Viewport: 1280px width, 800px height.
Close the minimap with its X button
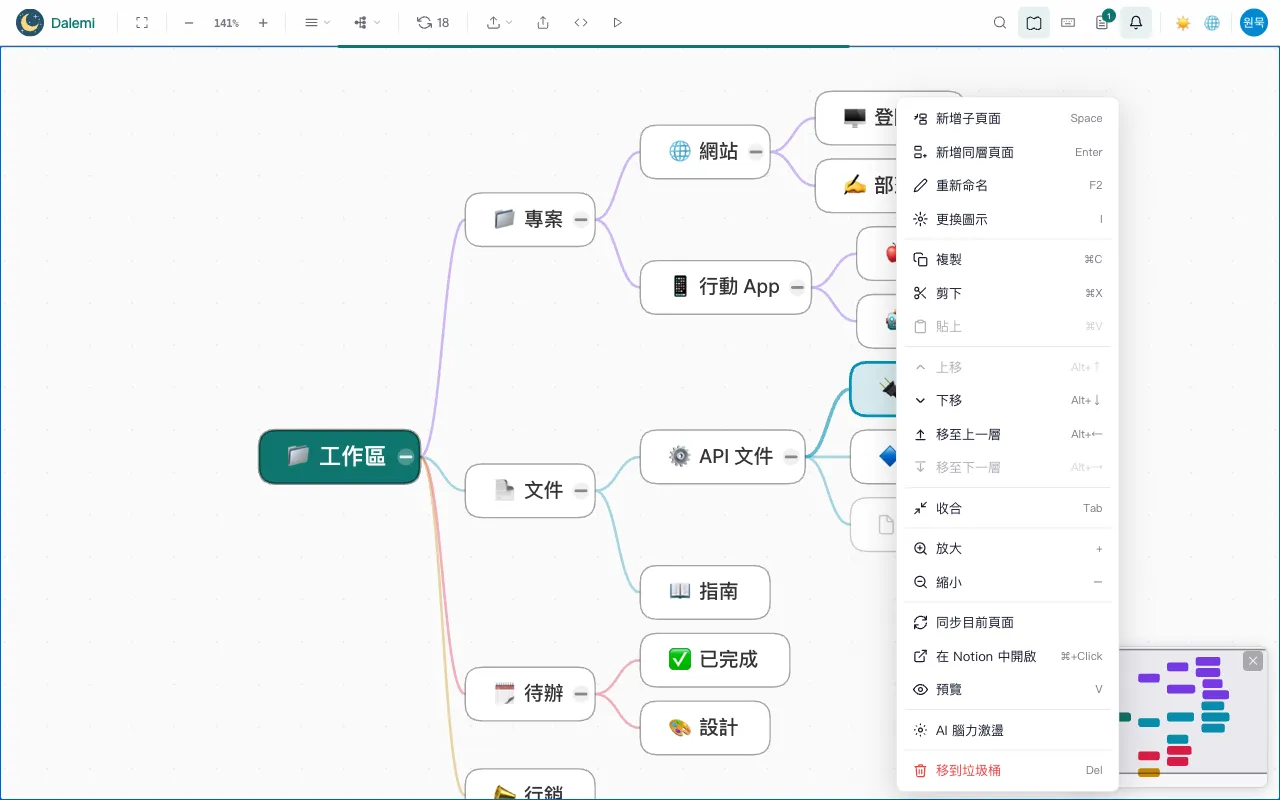tap(1253, 661)
